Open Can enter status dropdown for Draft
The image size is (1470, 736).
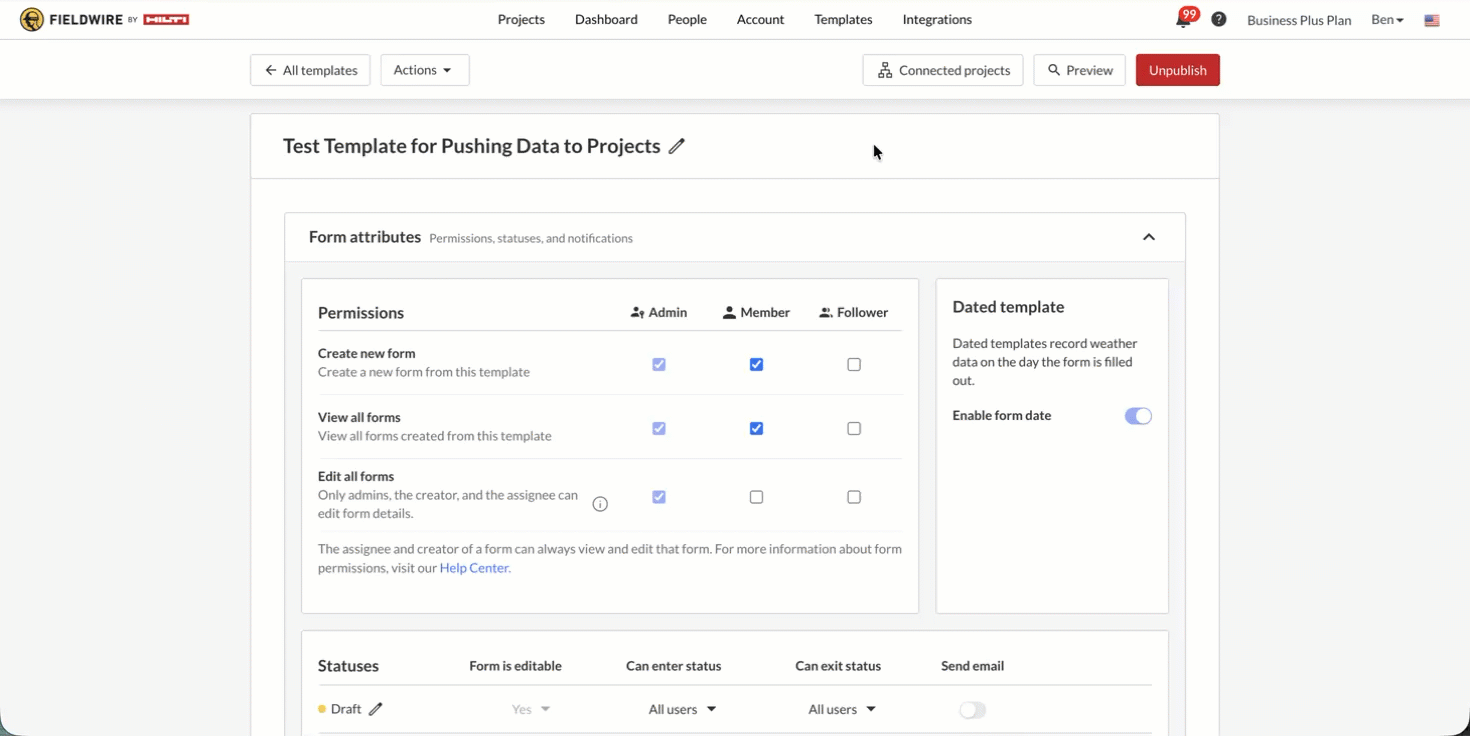pos(682,709)
